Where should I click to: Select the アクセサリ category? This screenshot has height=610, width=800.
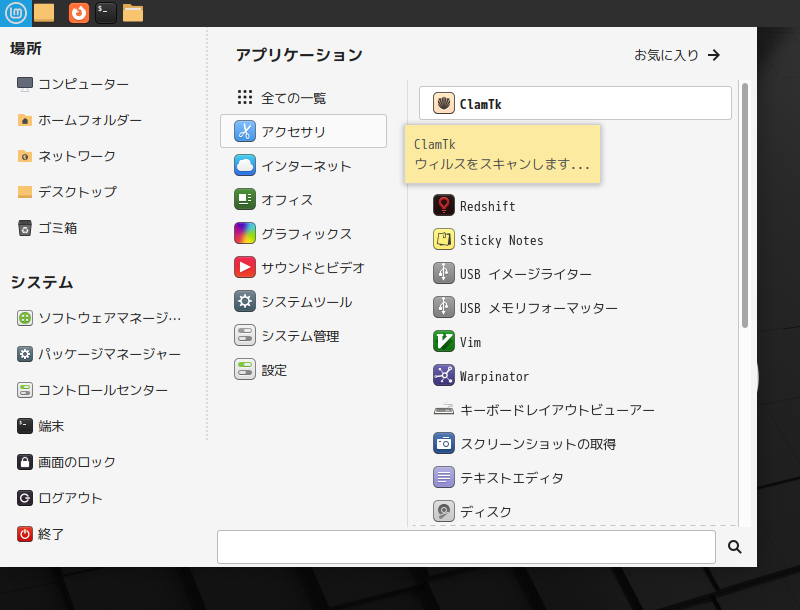[303, 131]
